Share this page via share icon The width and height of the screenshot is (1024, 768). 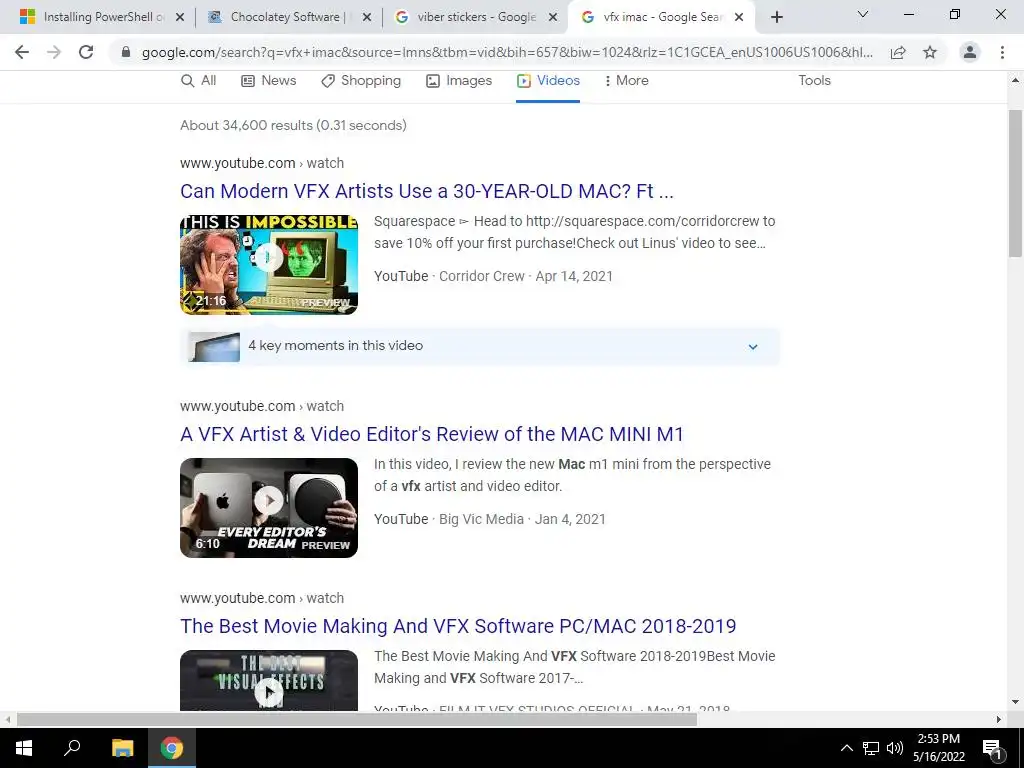coord(898,53)
